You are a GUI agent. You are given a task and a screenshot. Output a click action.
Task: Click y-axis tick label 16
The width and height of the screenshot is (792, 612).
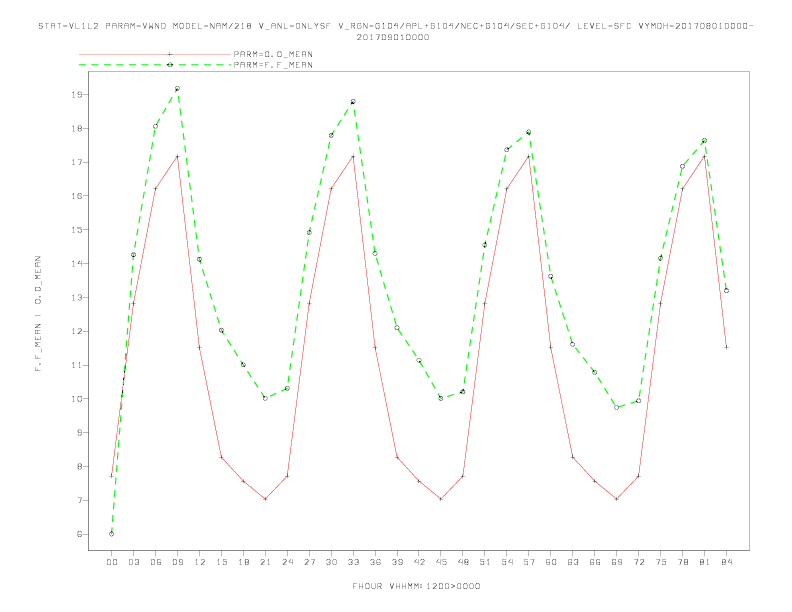(x=77, y=195)
